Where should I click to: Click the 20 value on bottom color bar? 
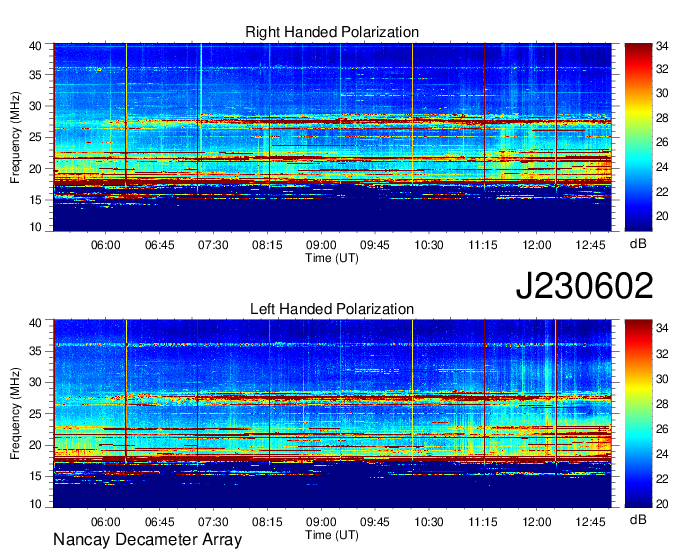tap(662, 504)
